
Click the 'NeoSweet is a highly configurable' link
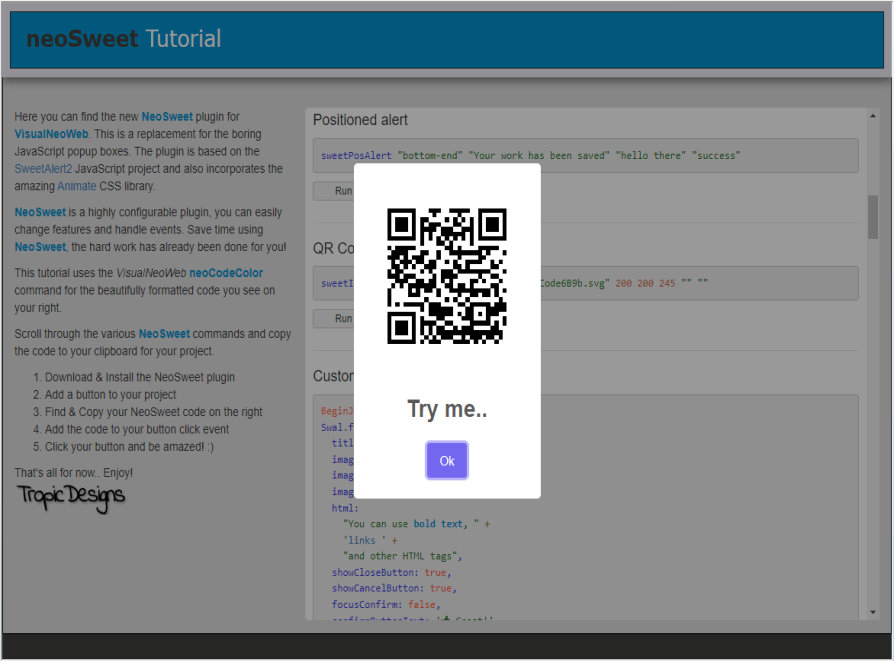pos(40,213)
